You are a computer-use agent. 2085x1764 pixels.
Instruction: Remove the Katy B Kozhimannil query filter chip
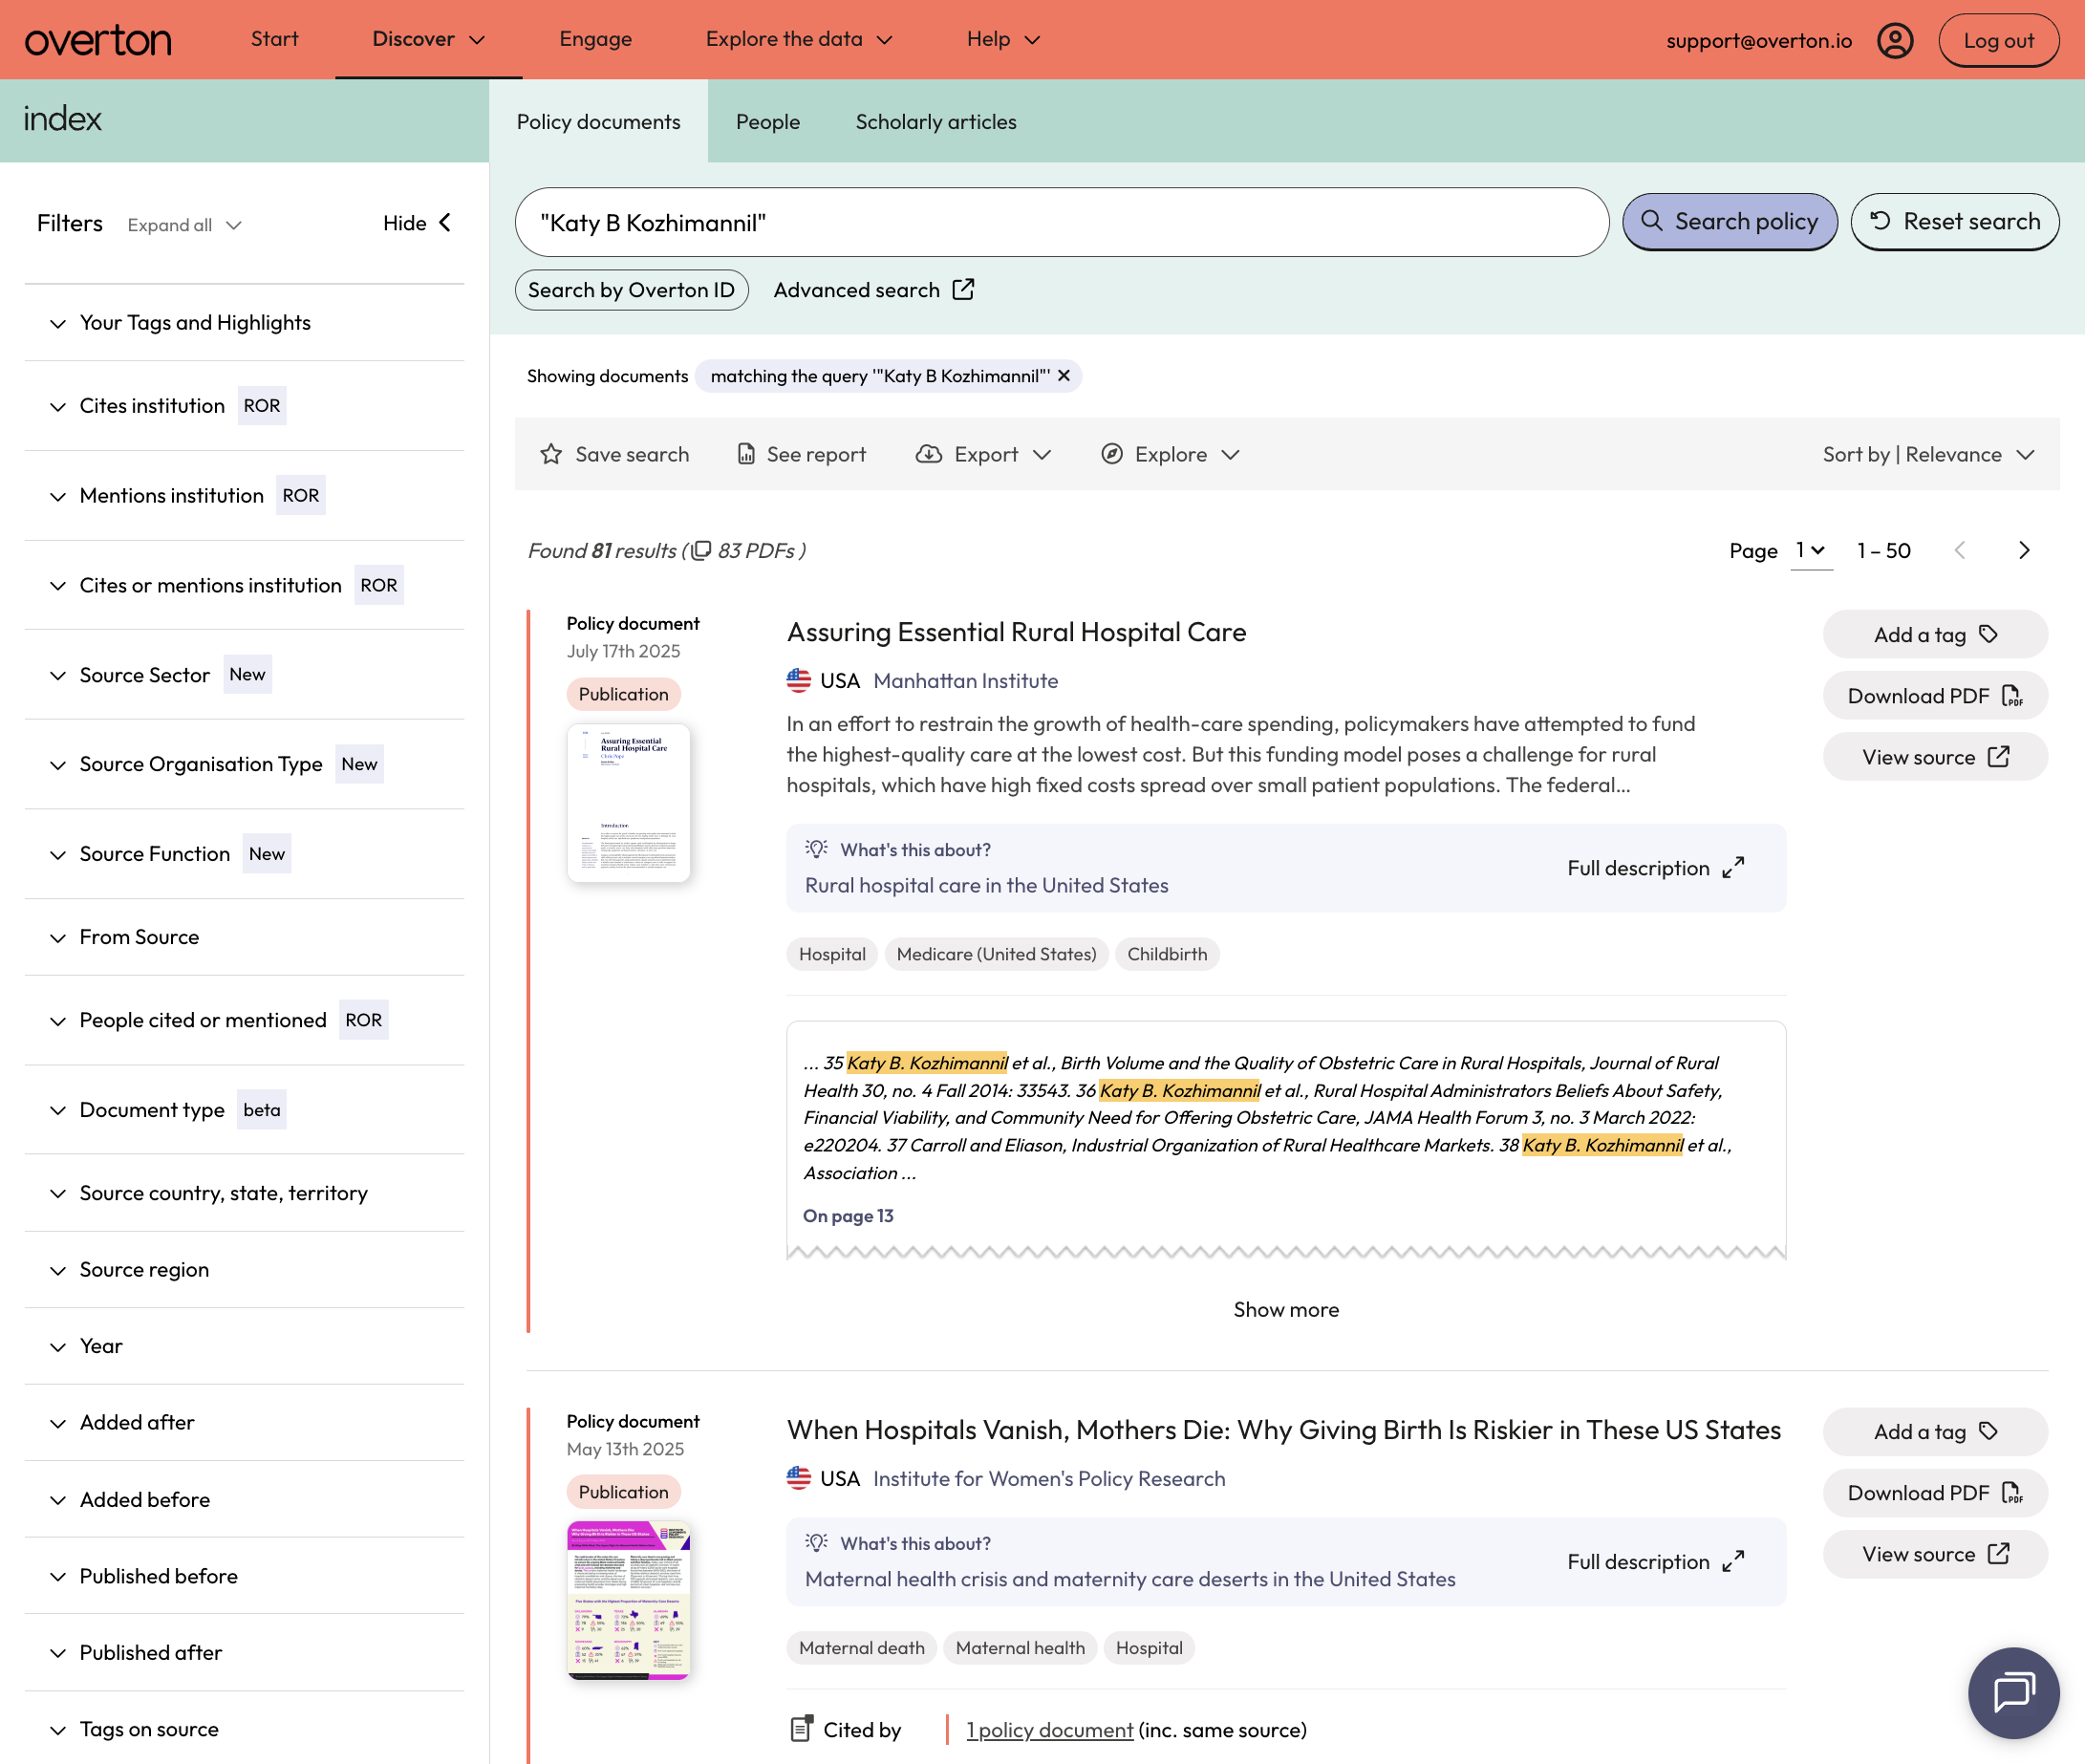[x=1064, y=375]
